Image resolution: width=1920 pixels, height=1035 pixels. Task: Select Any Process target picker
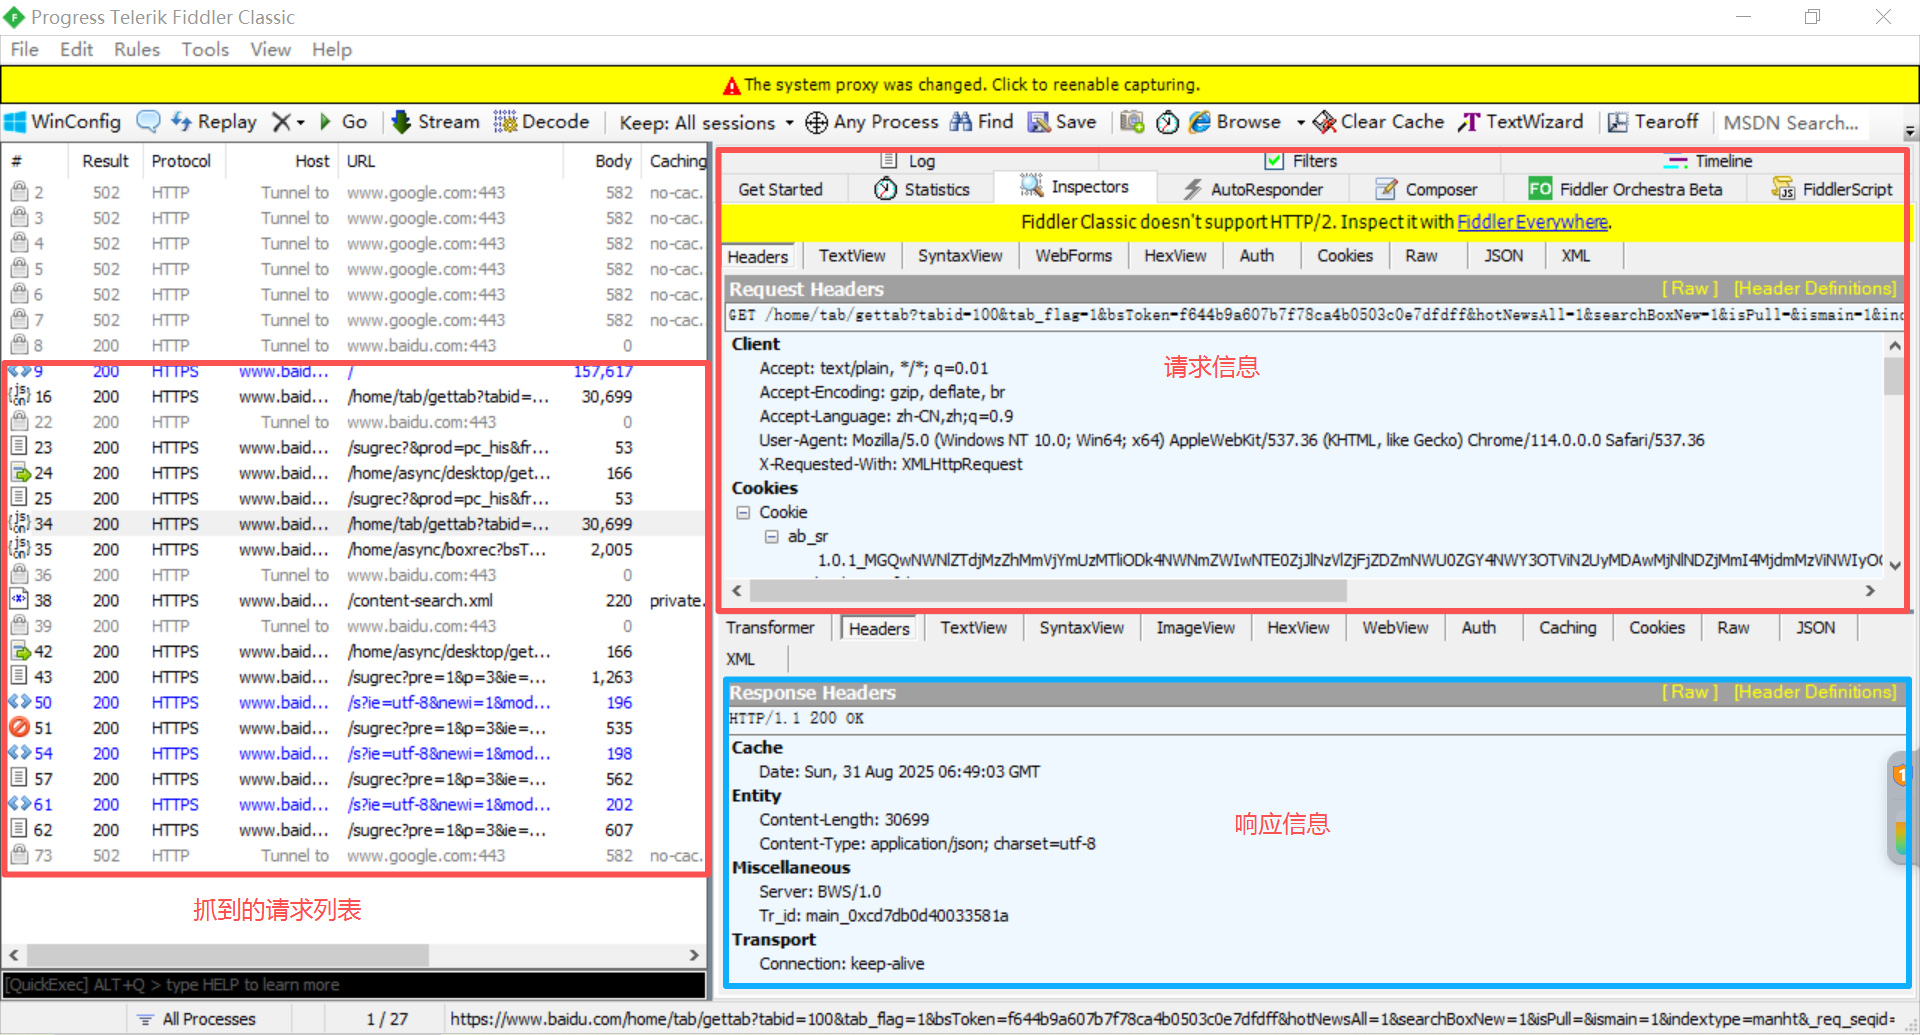(x=872, y=122)
